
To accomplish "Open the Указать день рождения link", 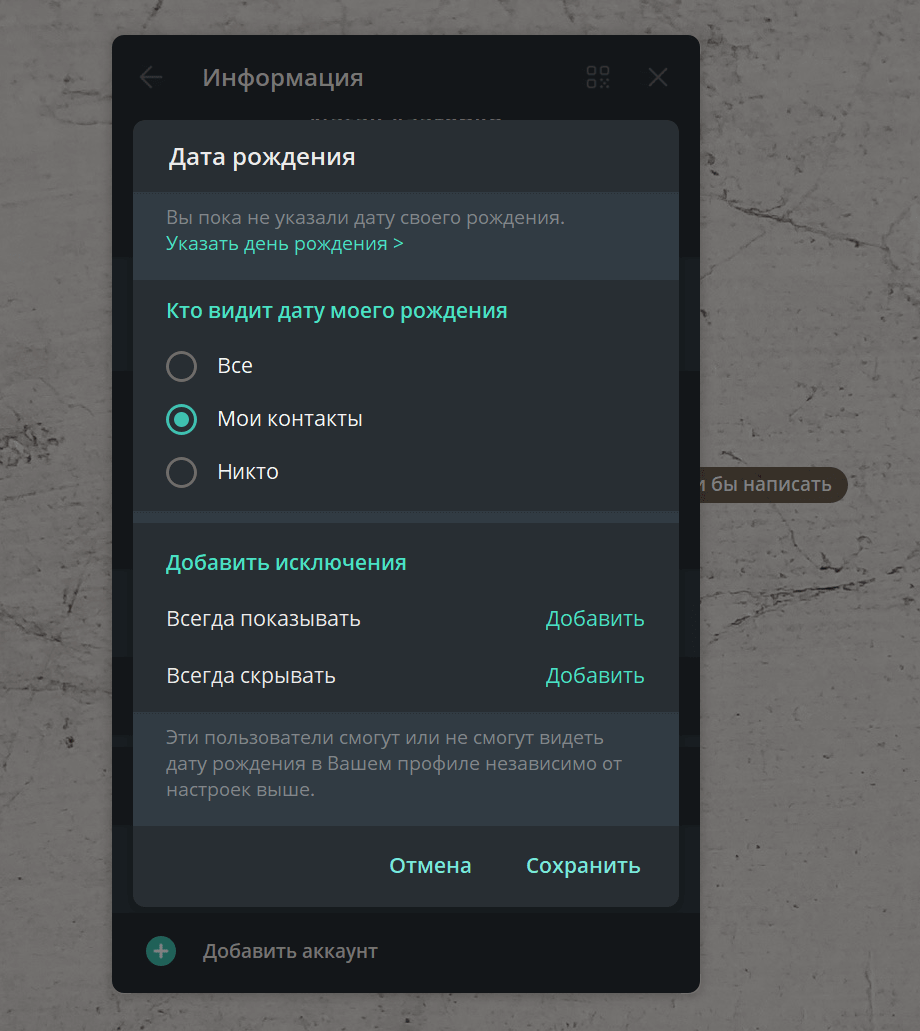I will [284, 244].
